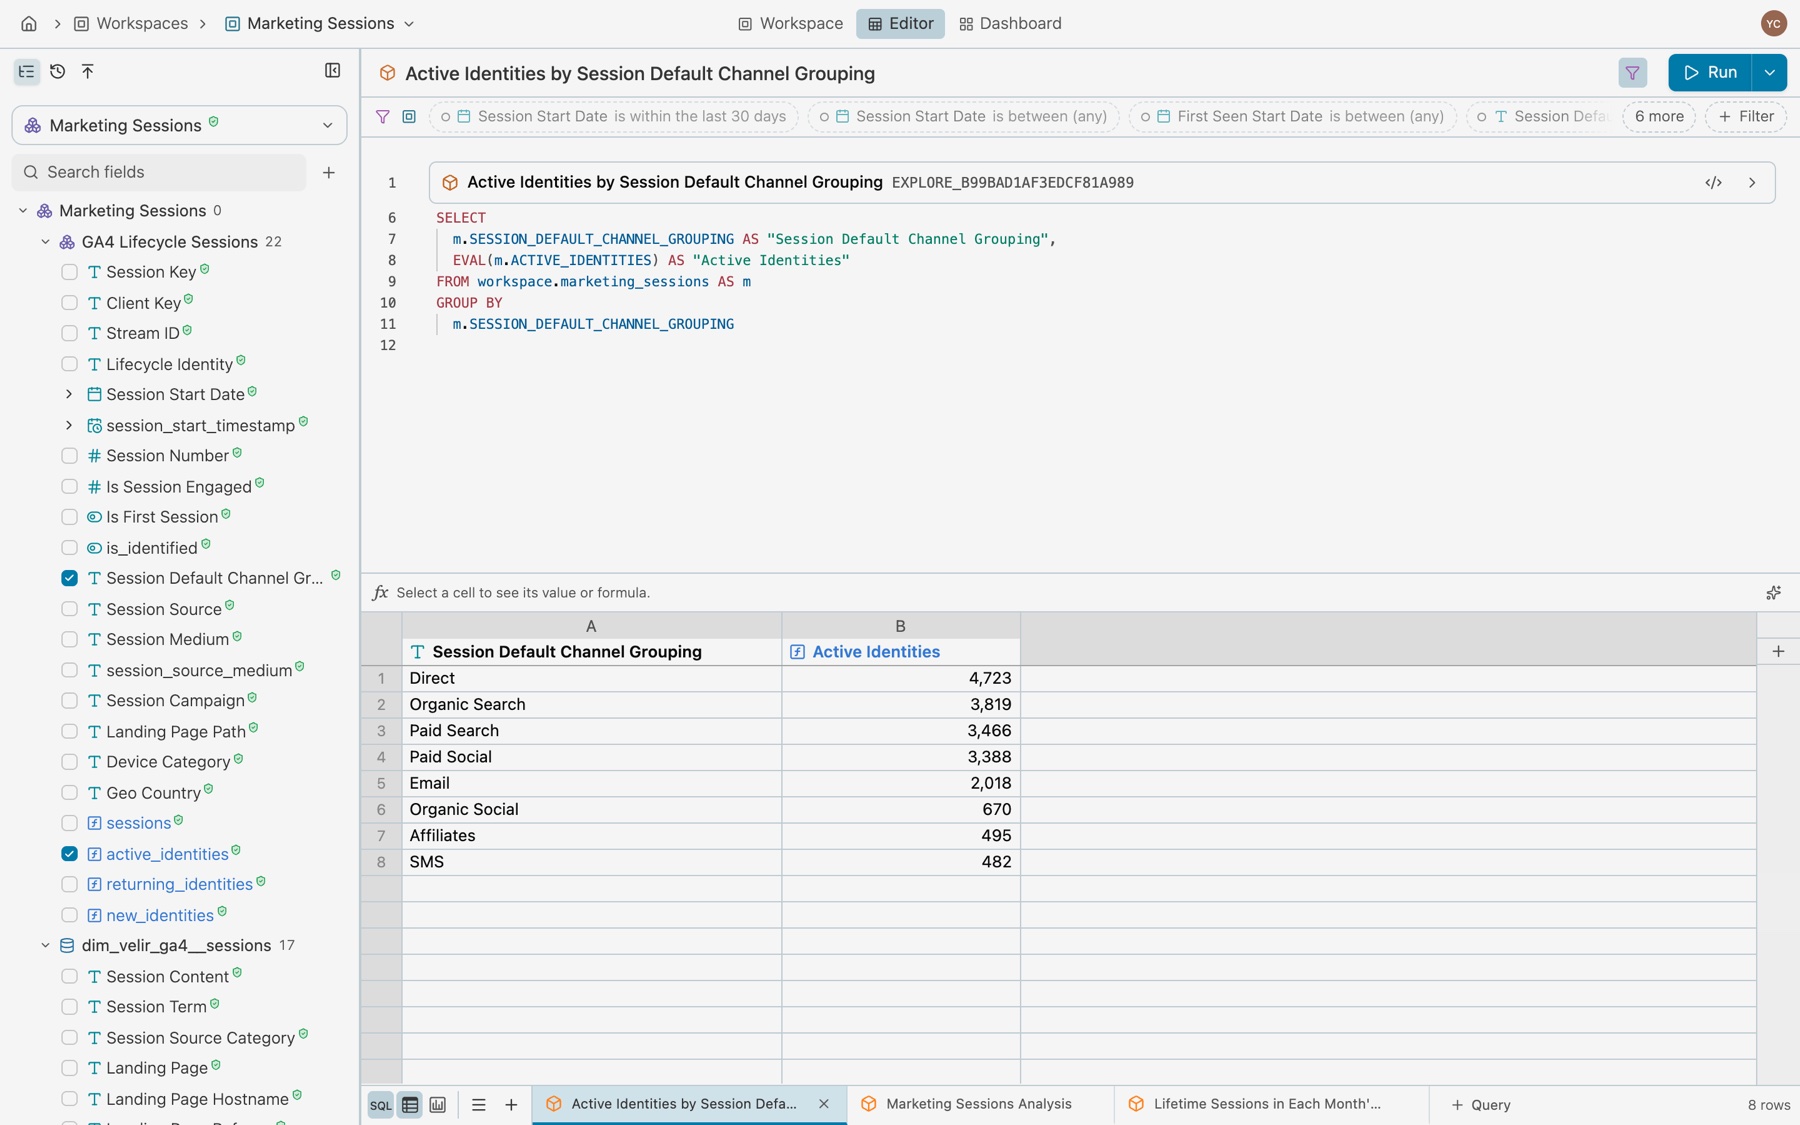Add a new column with plus icon

tap(1778, 651)
